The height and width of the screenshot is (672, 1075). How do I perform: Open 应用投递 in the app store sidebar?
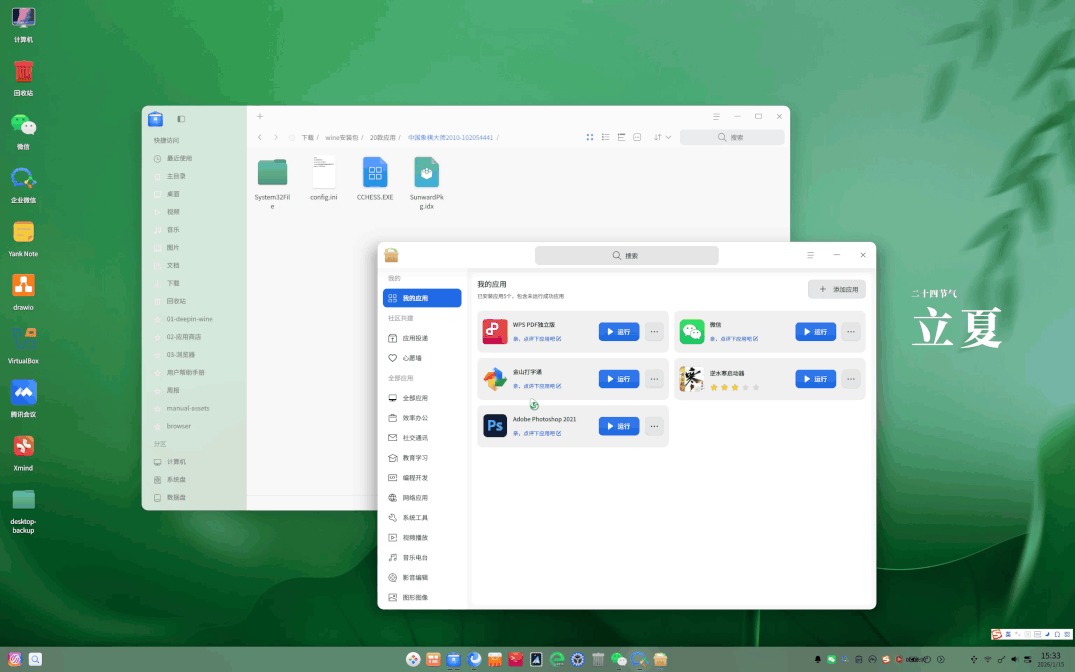[422, 338]
